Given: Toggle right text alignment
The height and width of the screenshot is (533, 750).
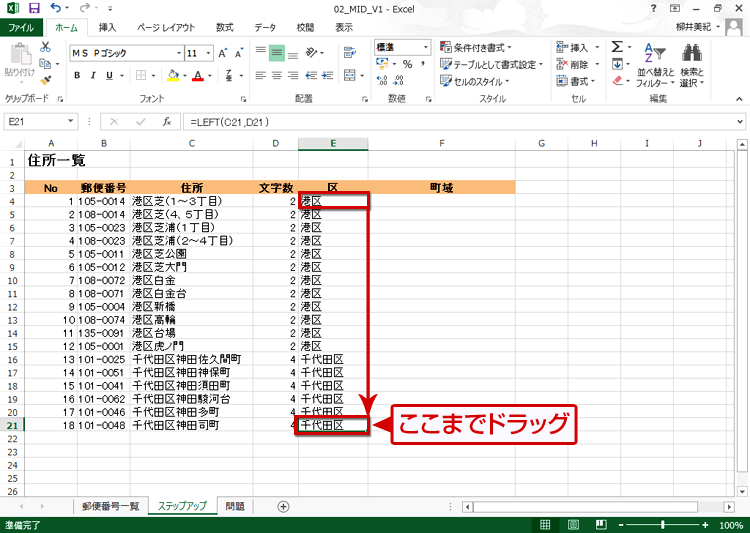Looking at the screenshot, I should click(x=293, y=75).
